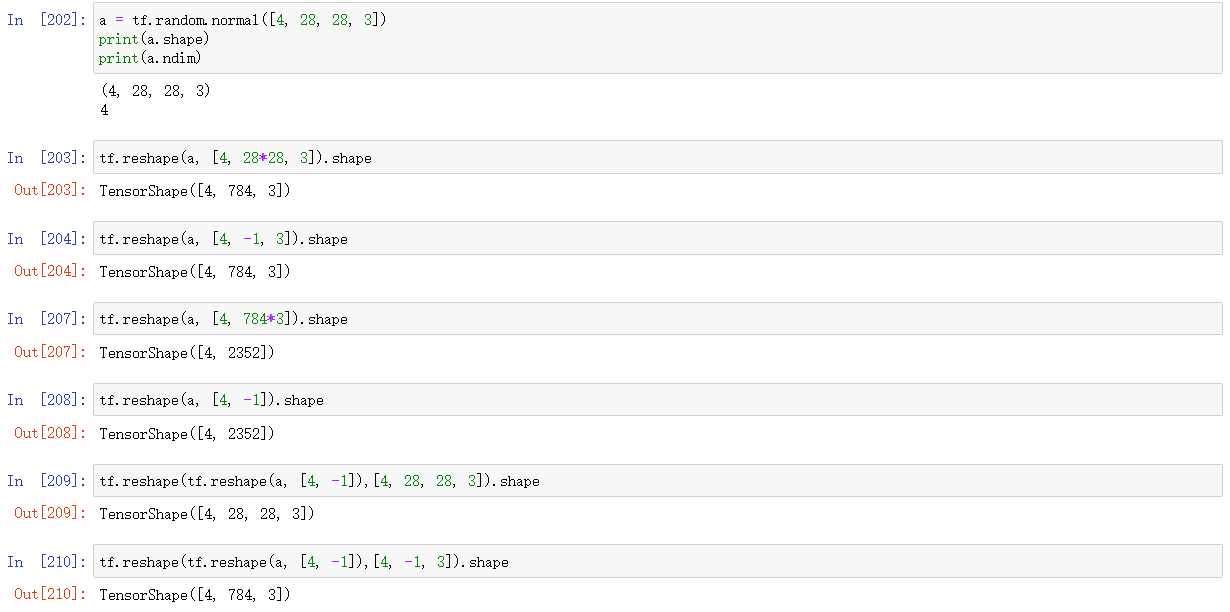Click the print(a.shape) line

coord(154,39)
